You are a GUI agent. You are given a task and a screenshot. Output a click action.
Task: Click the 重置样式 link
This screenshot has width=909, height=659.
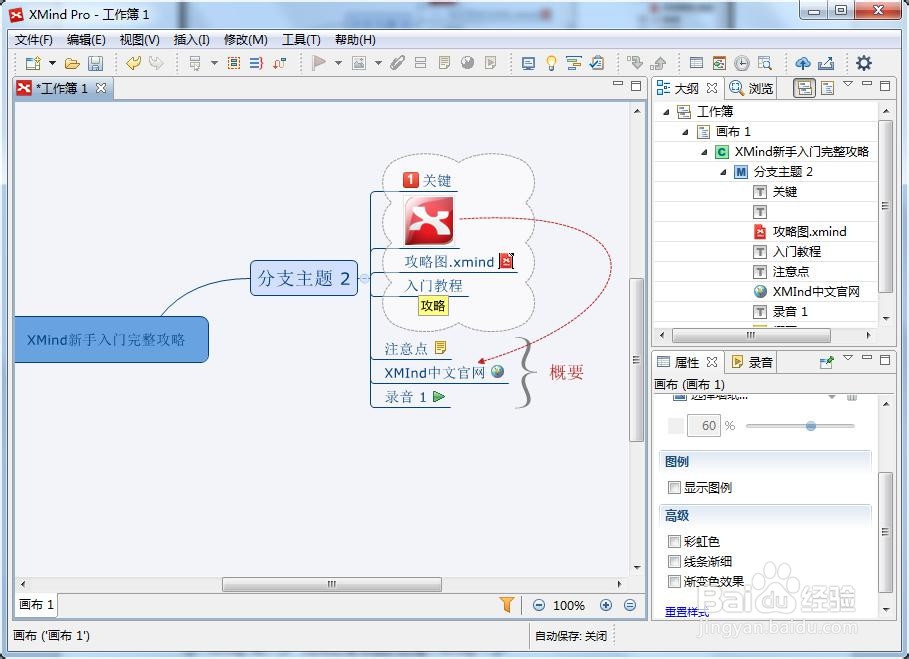pyautogui.click(x=686, y=611)
